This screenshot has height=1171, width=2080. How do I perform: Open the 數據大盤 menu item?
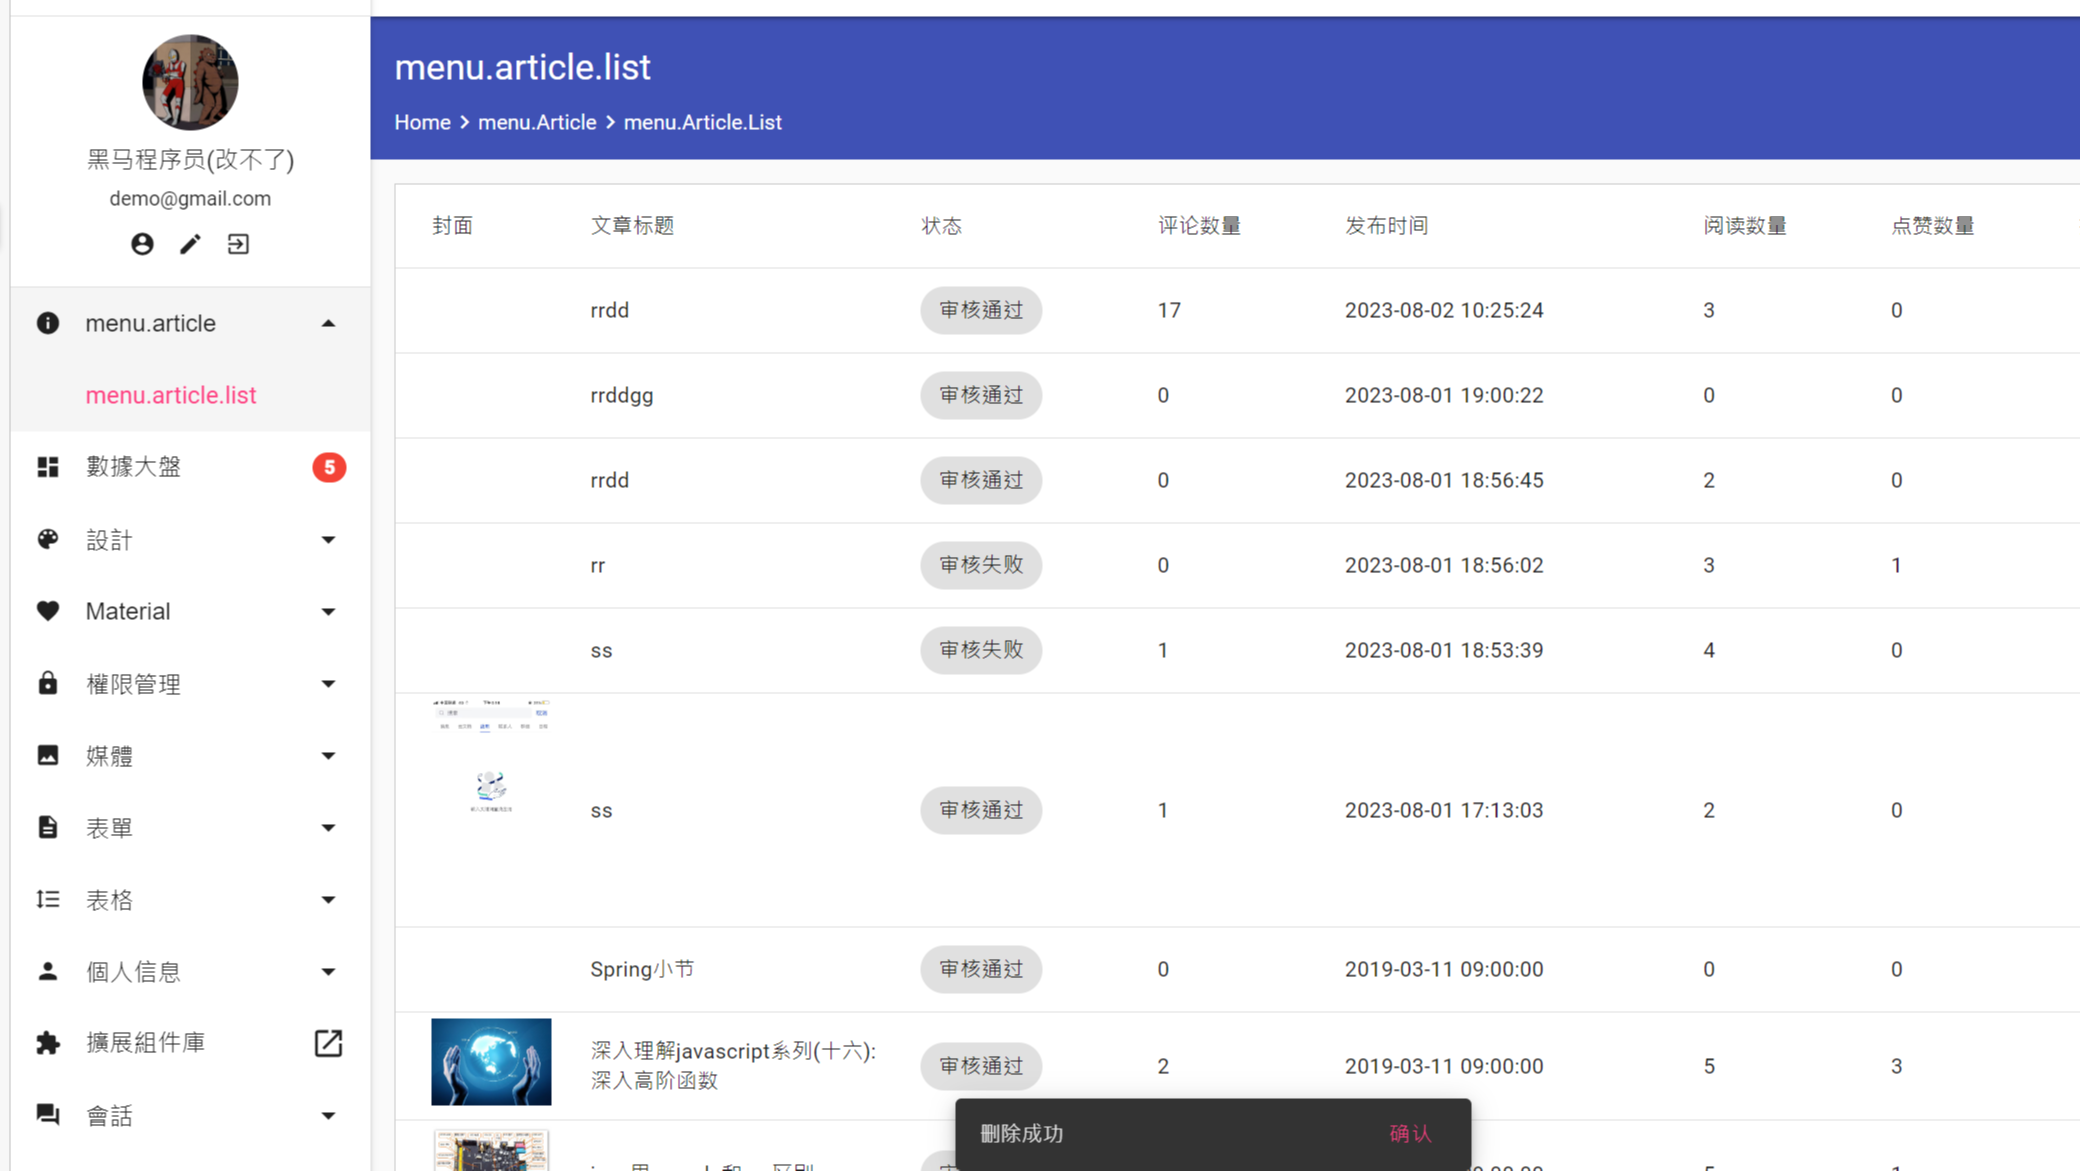click(190, 467)
